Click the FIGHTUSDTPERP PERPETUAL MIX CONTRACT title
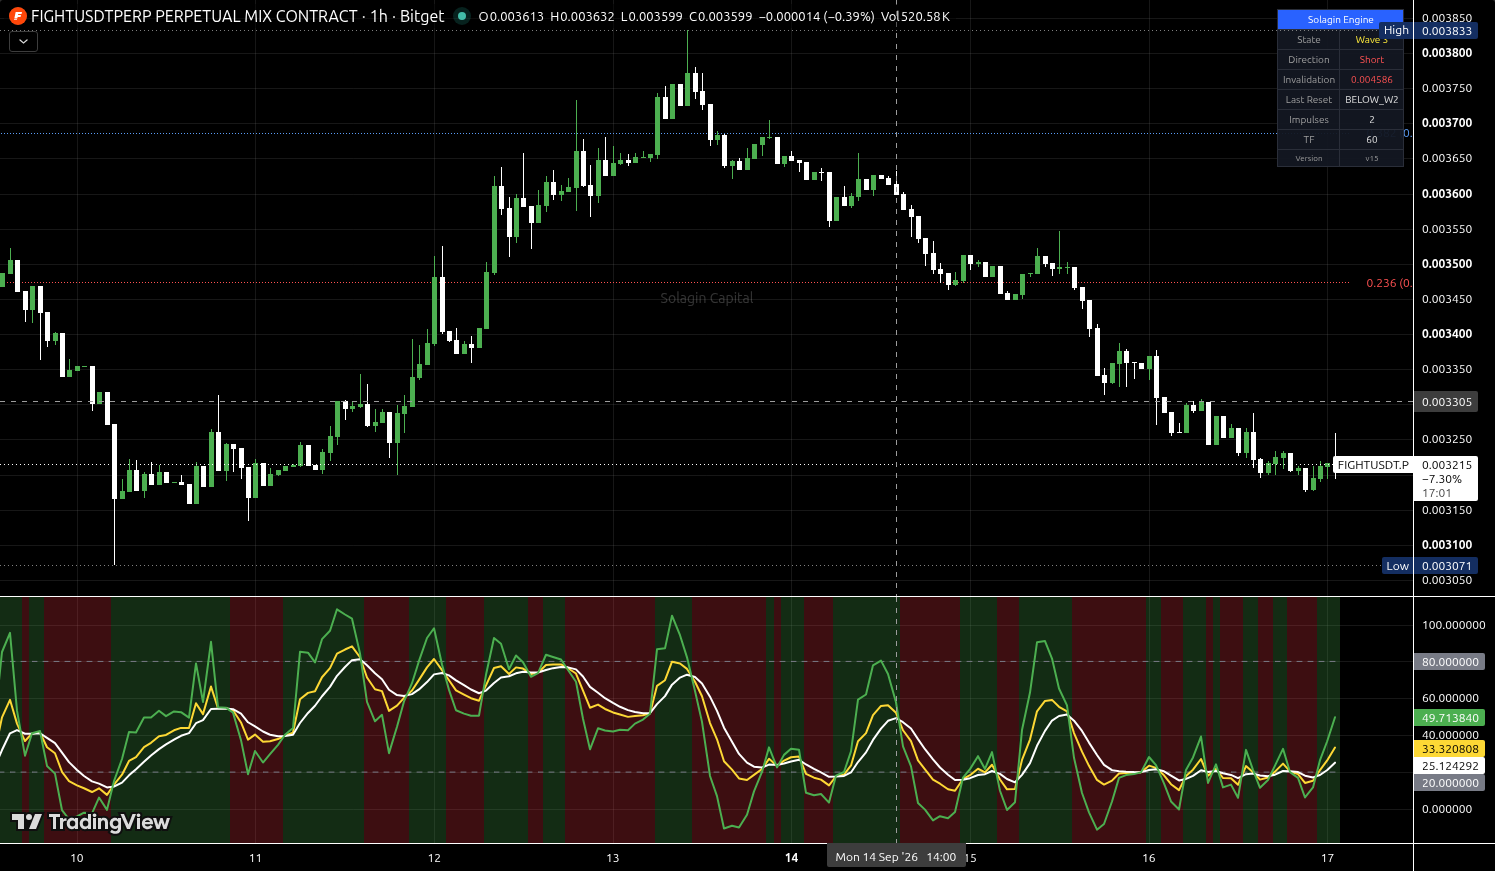Image resolution: width=1495 pixels, height=871 pixels. coord(194,16)
